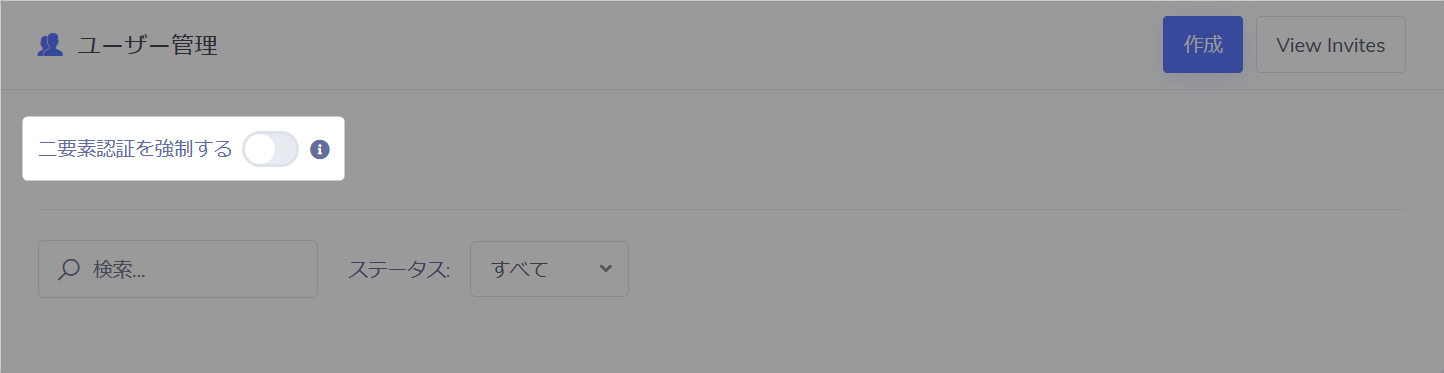Click the blue 作成 create-user button
1444x373 pixels.
(x=1203, y=45)
